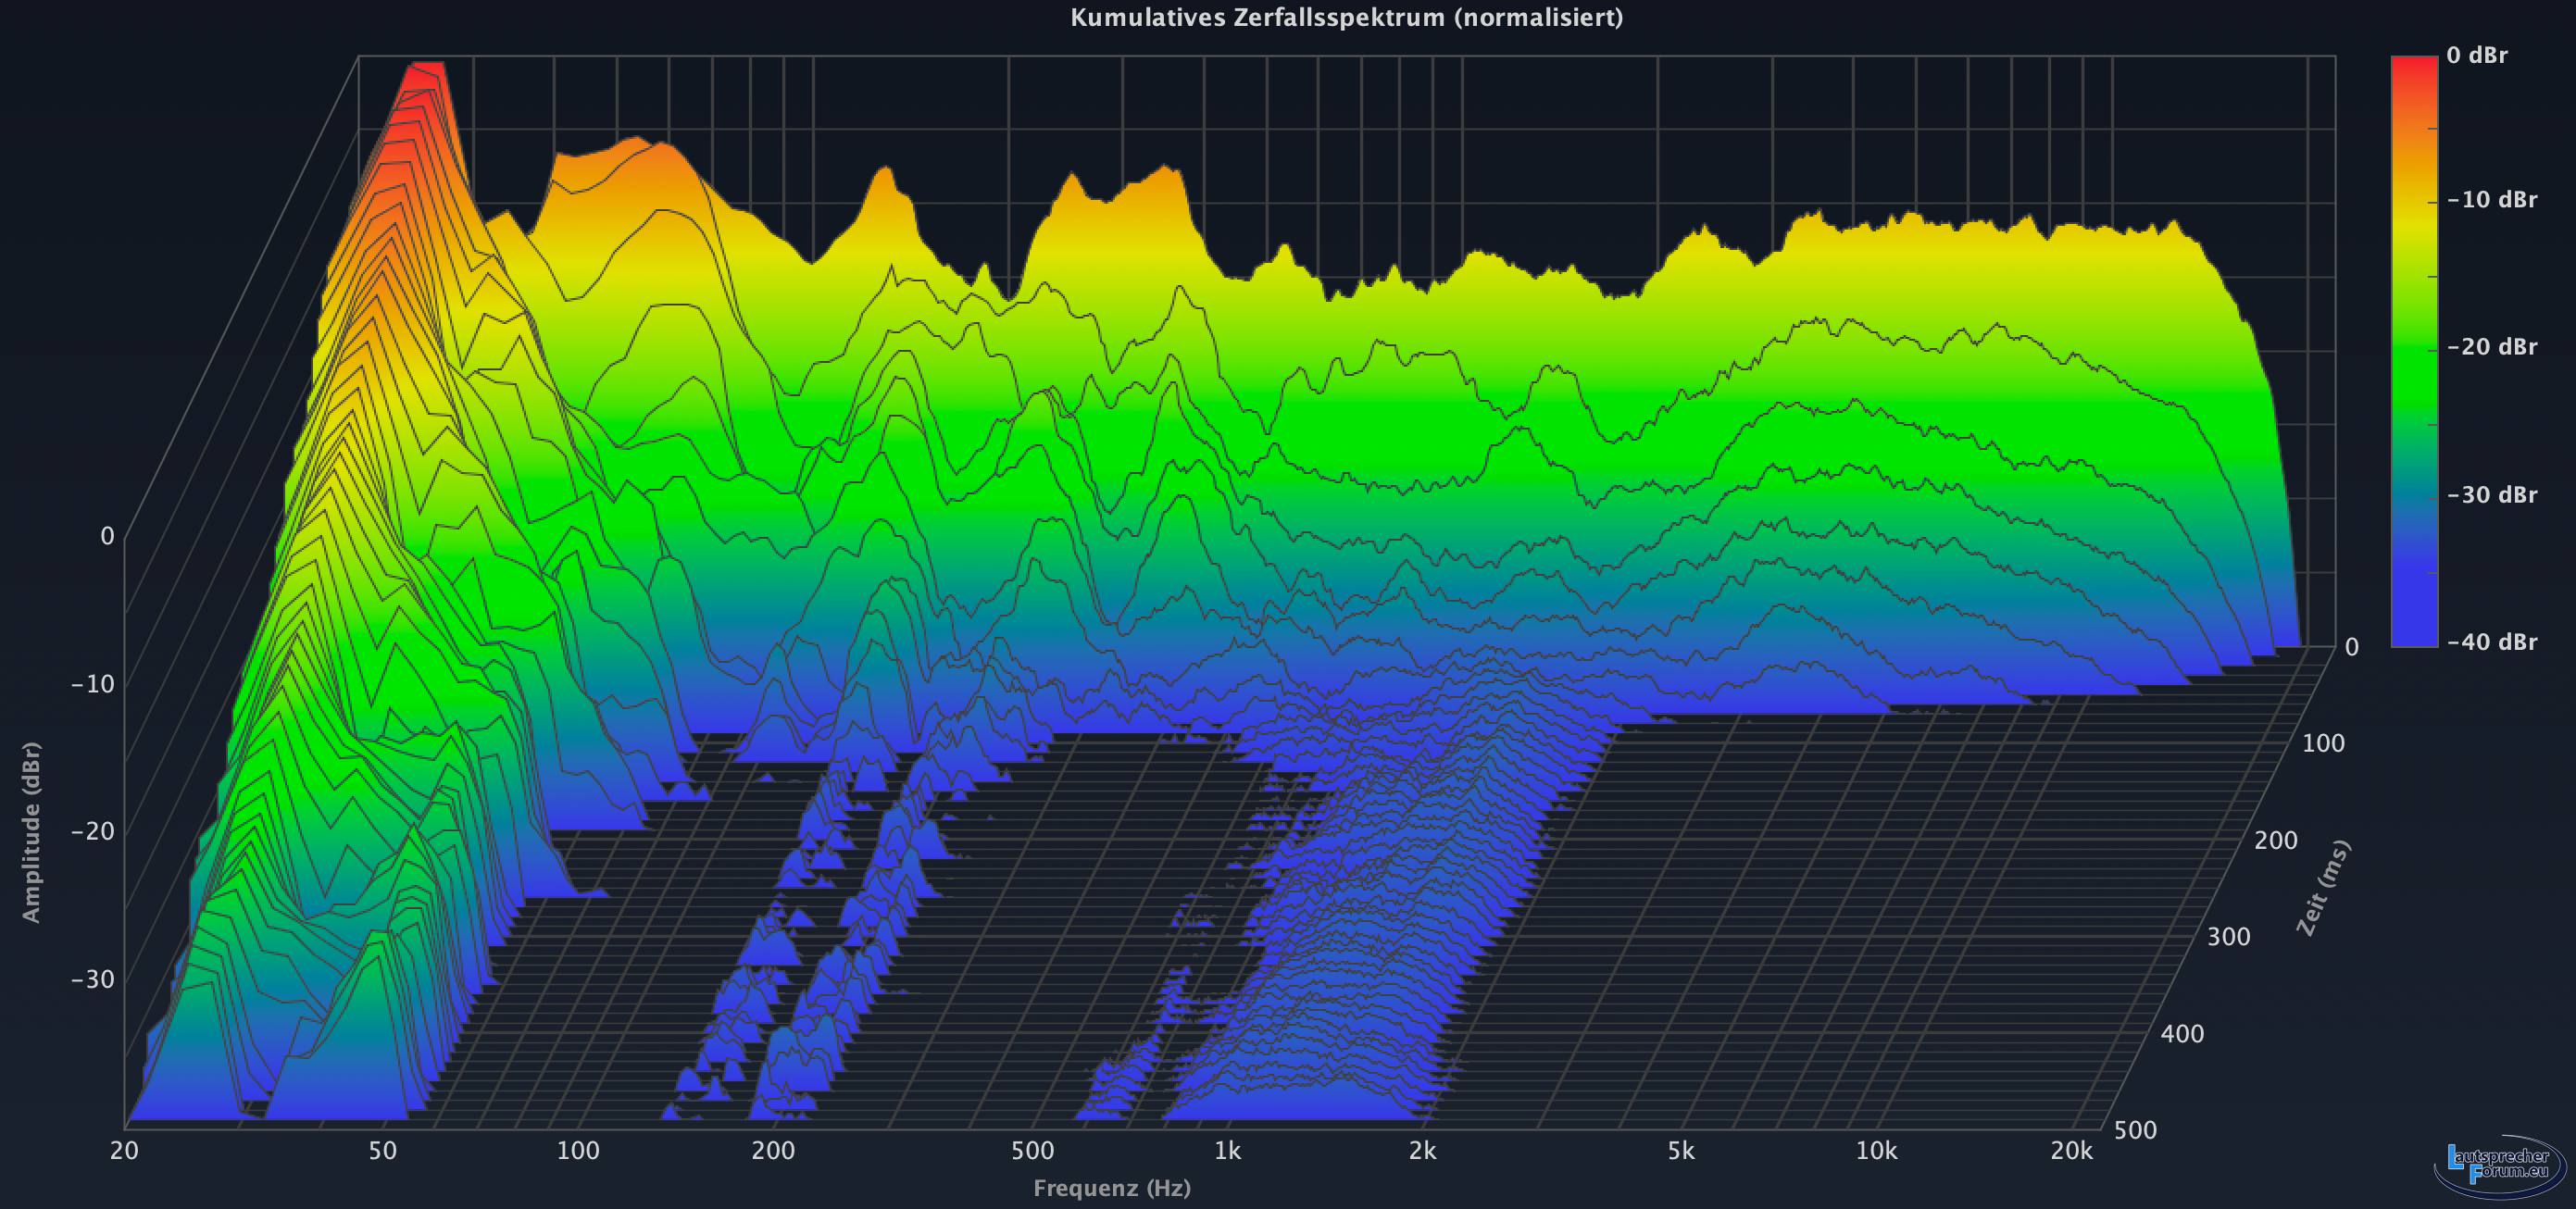
Task: Click the 100 ms time axis label
Action: coord(2322,743)
